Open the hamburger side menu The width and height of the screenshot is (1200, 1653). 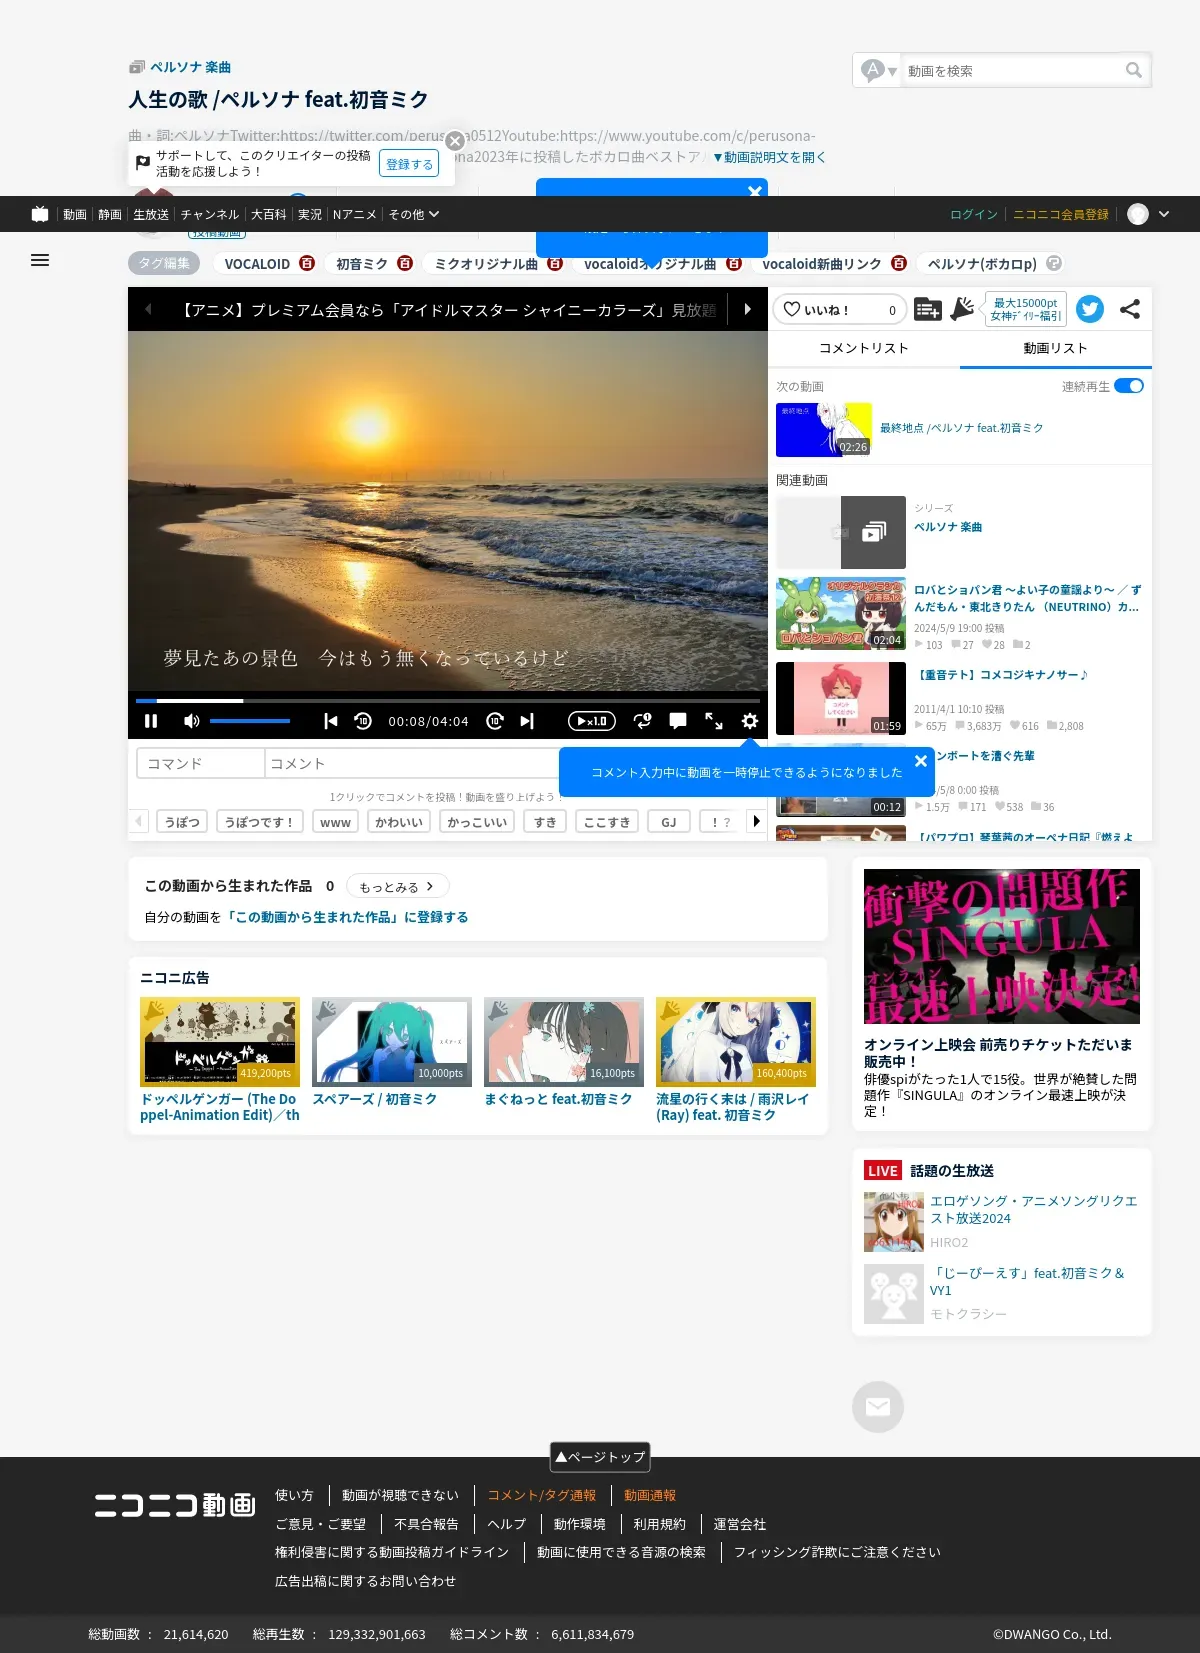[40, 260]
